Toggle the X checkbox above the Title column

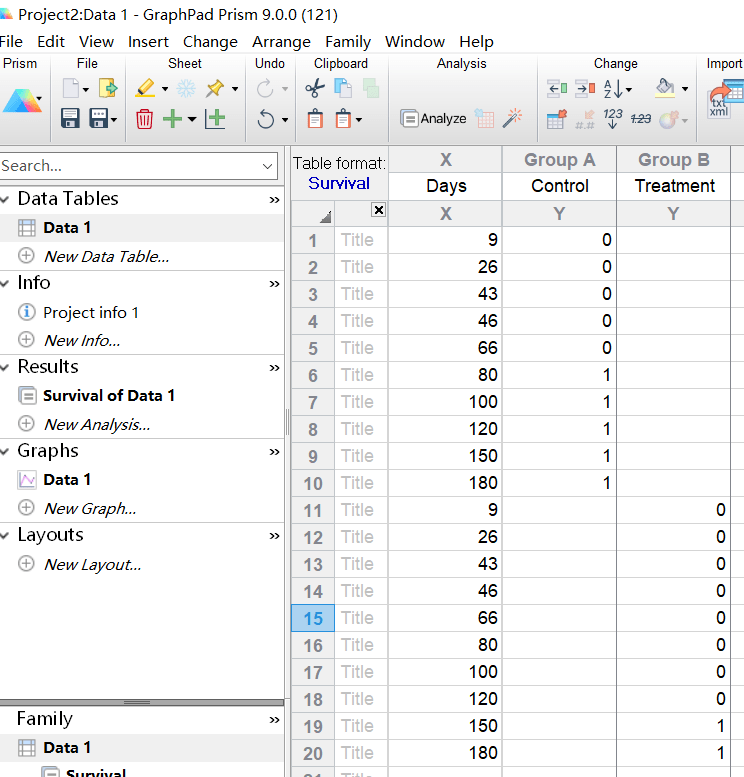[x=378, y=210]
